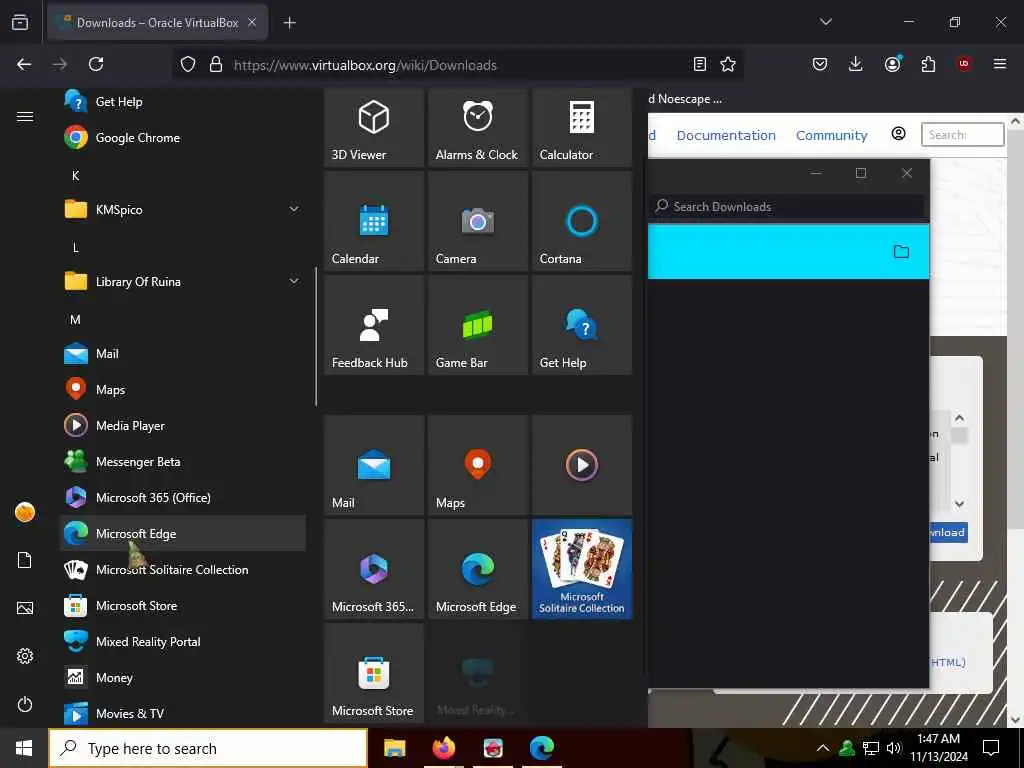Launch Google Chrome from app list

point(183,138)
